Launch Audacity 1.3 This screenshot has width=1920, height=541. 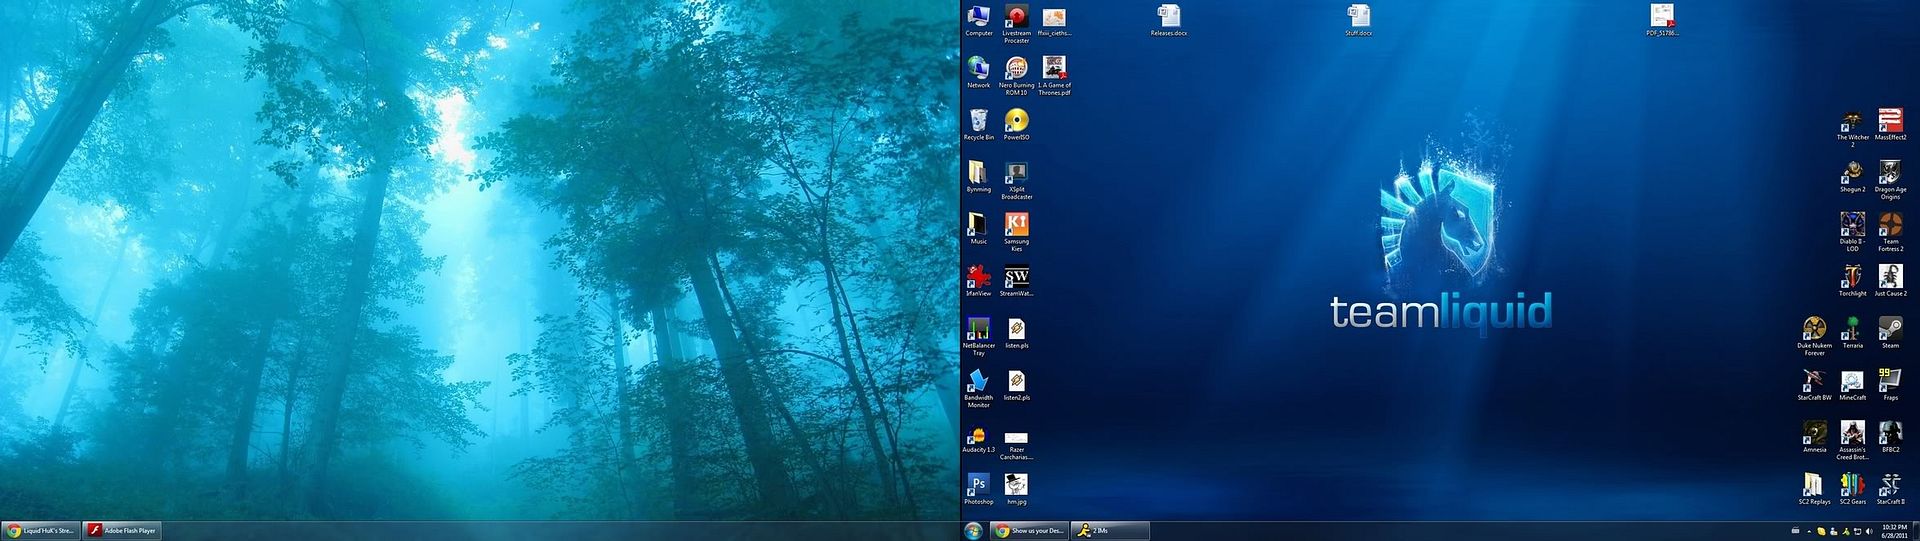click(978, 439)
